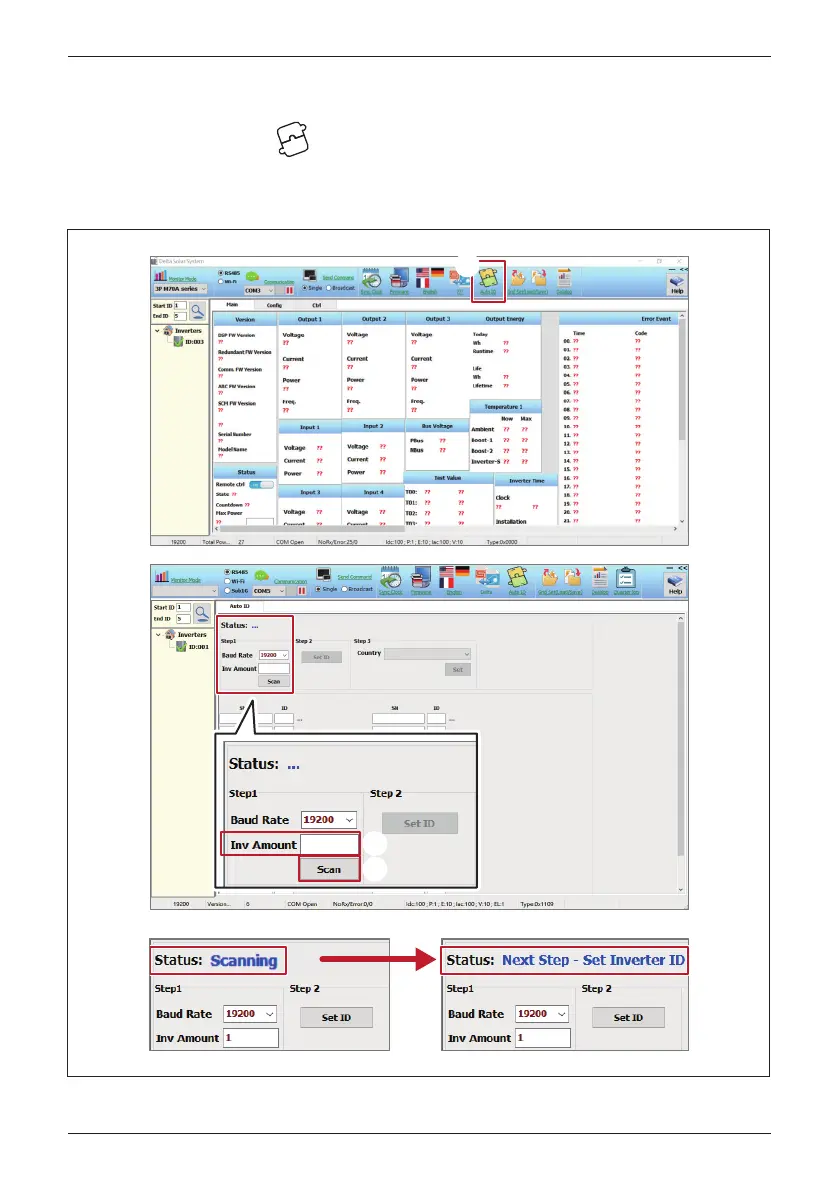Open clipboard log icon in Auto ID window

click(x=626, y=579)
